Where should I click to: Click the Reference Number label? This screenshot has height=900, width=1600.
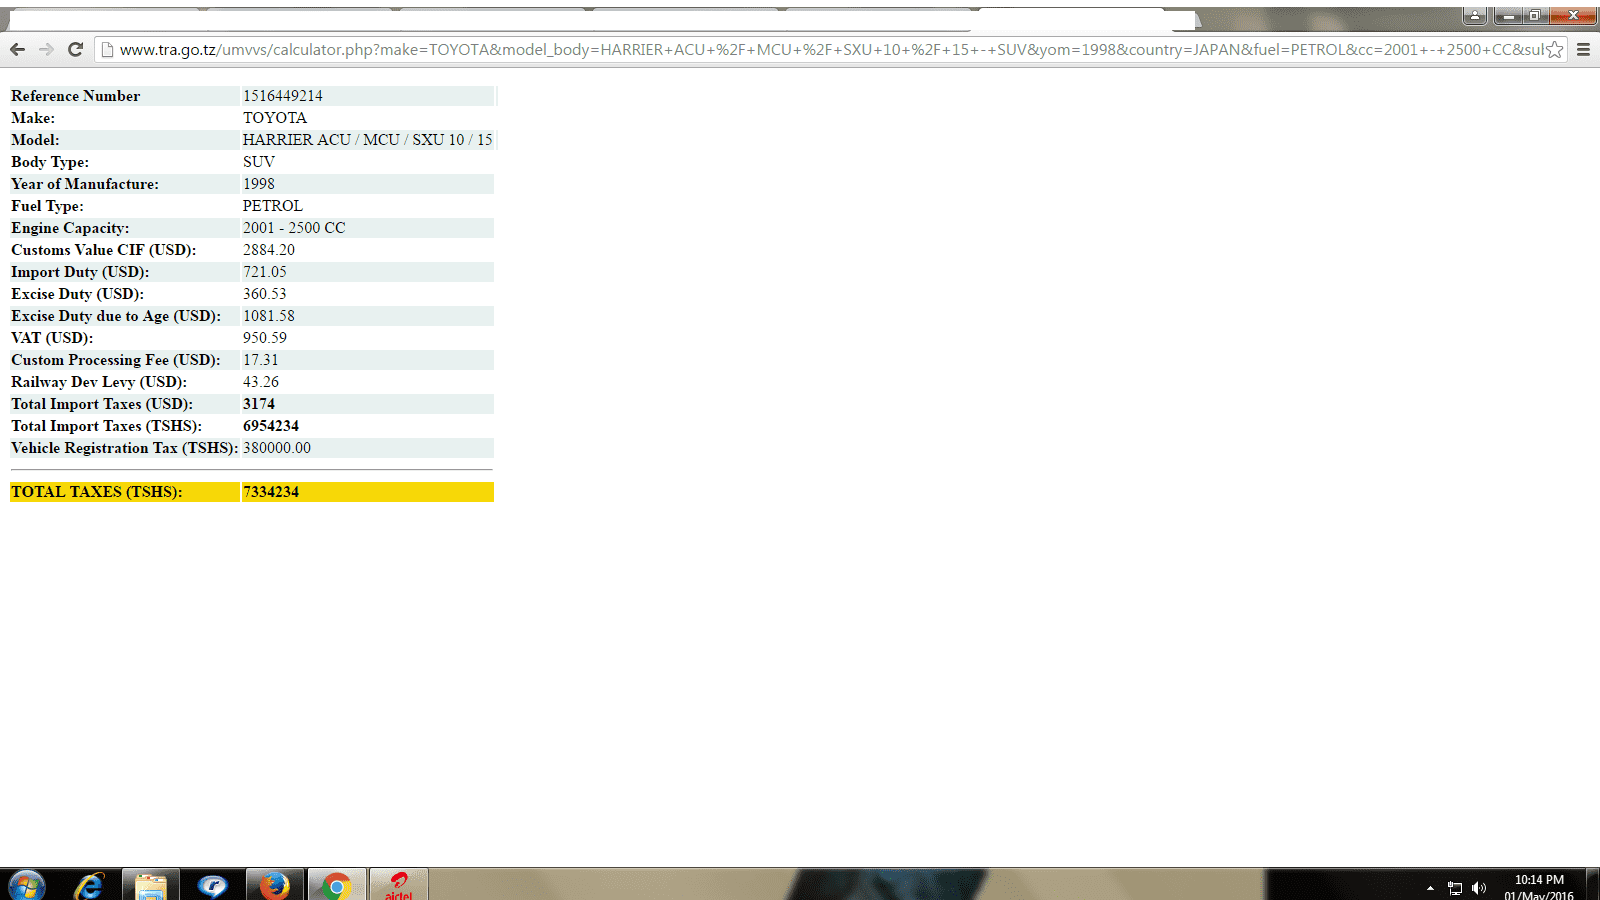76,96
